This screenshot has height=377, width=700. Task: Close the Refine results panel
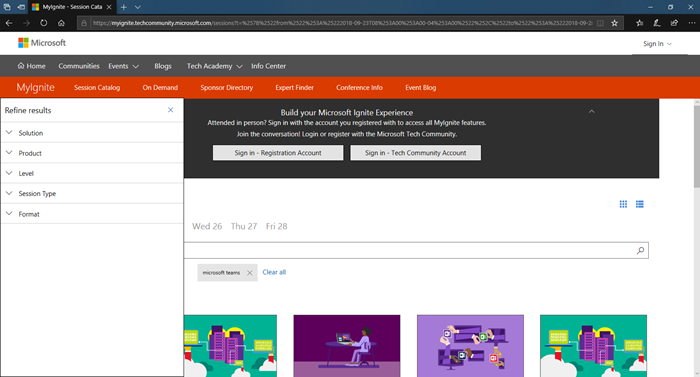coord(171,110)
